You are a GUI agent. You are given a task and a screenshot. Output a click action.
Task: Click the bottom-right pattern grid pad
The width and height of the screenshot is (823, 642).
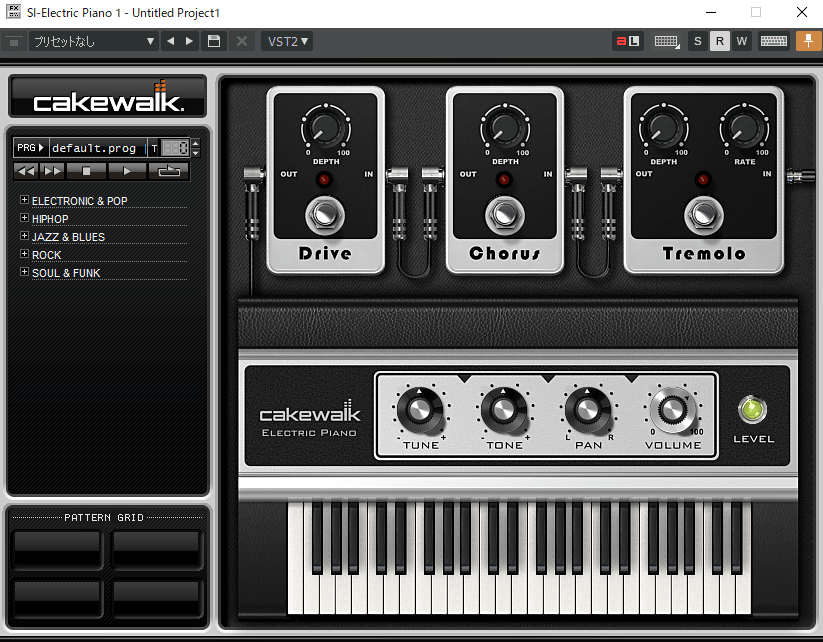point(156,598)
